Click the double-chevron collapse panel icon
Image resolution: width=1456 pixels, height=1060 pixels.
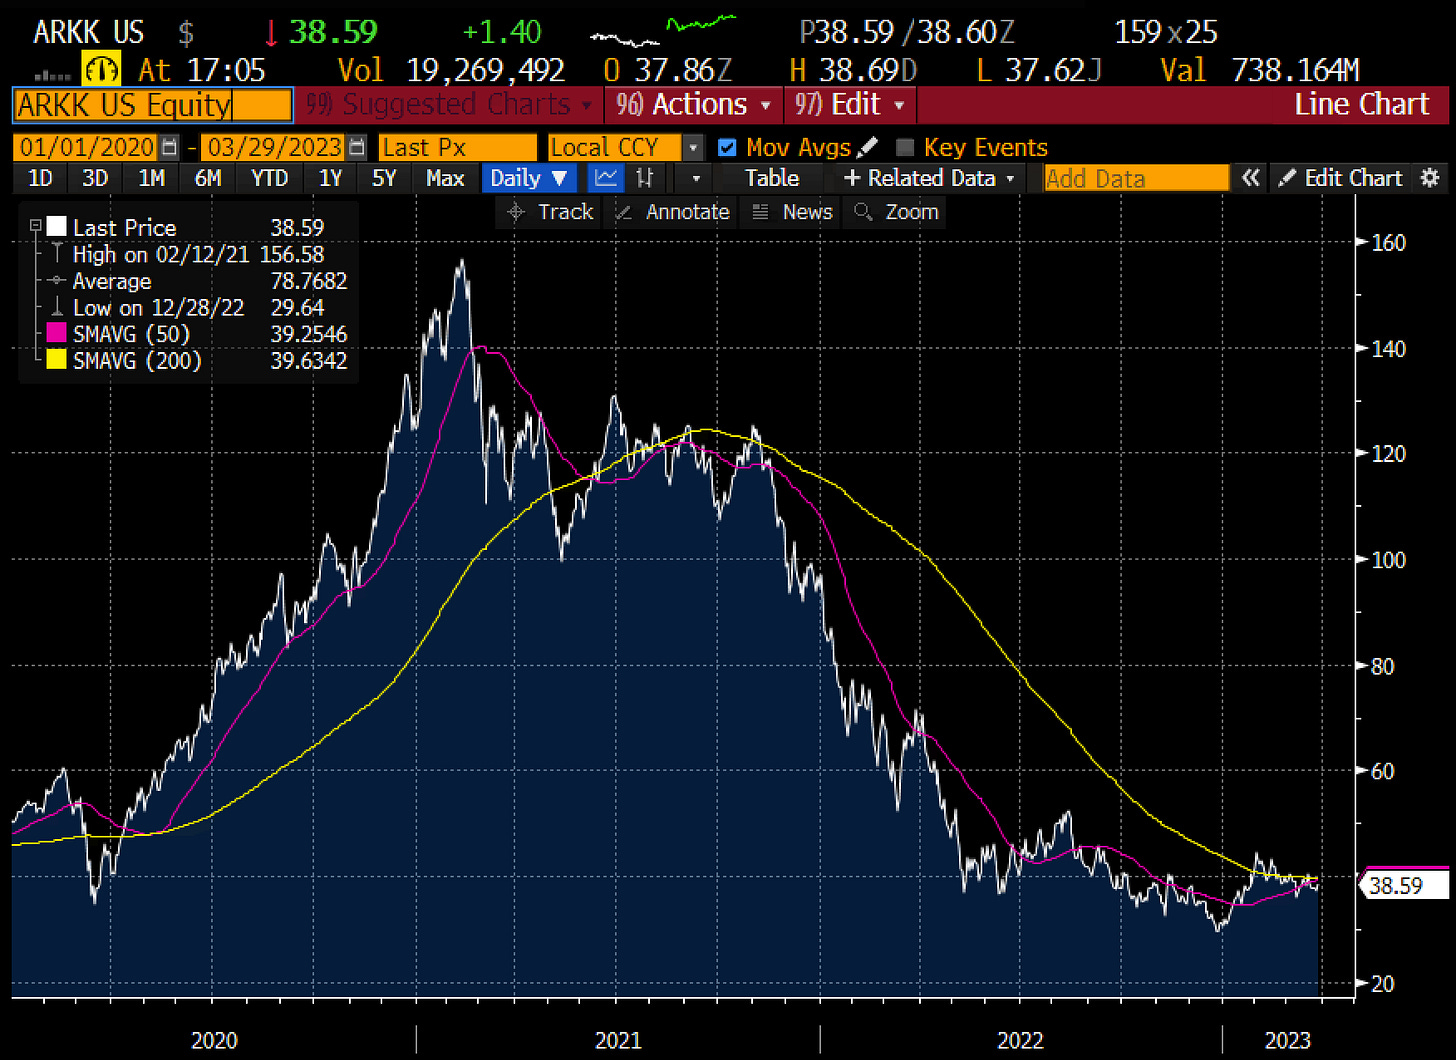pos(1250,178)
